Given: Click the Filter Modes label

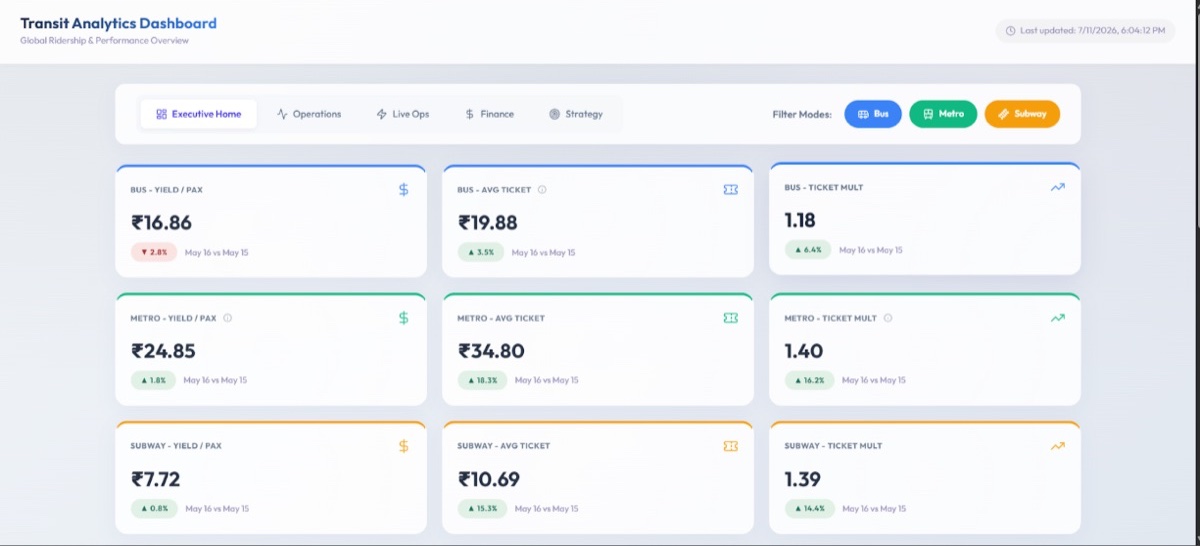Looking at the screenshot, I should click(802, 114).
